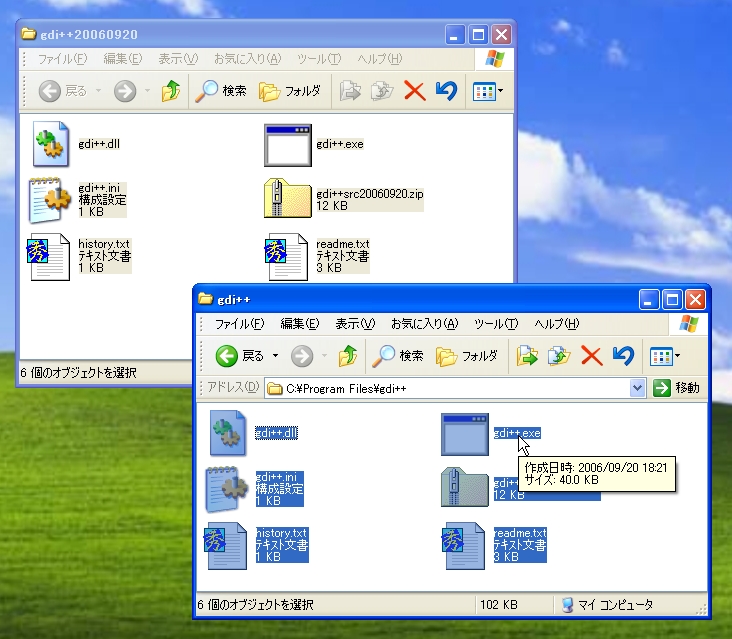Image resolution: width=732 pixels, height=639 pixels.
Task: Open 表示(V) menu in gdi++ window
Action: 355,323
